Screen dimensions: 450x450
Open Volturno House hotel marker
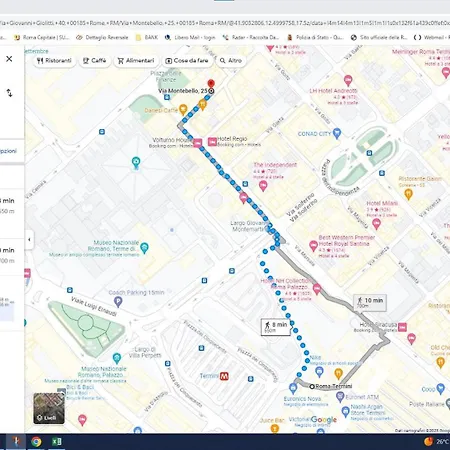[197, 143]
